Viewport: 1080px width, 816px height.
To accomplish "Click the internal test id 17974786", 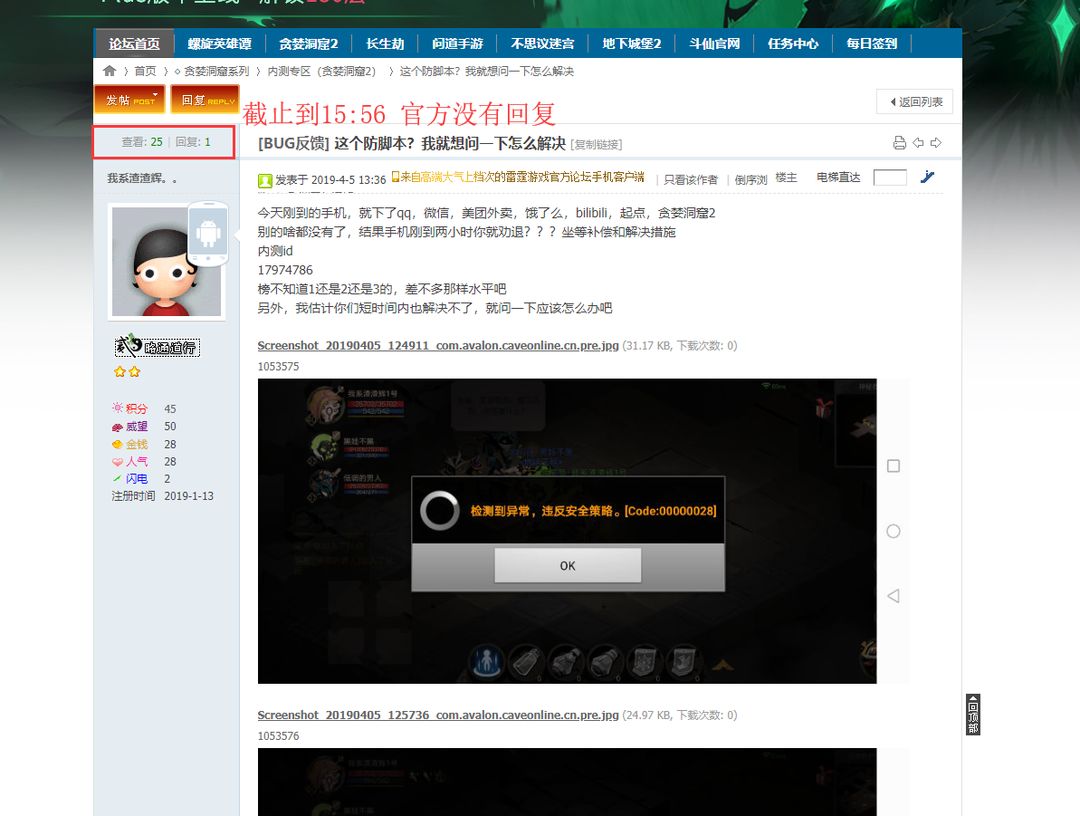I will pyautogui.click(x=285, y=270).
